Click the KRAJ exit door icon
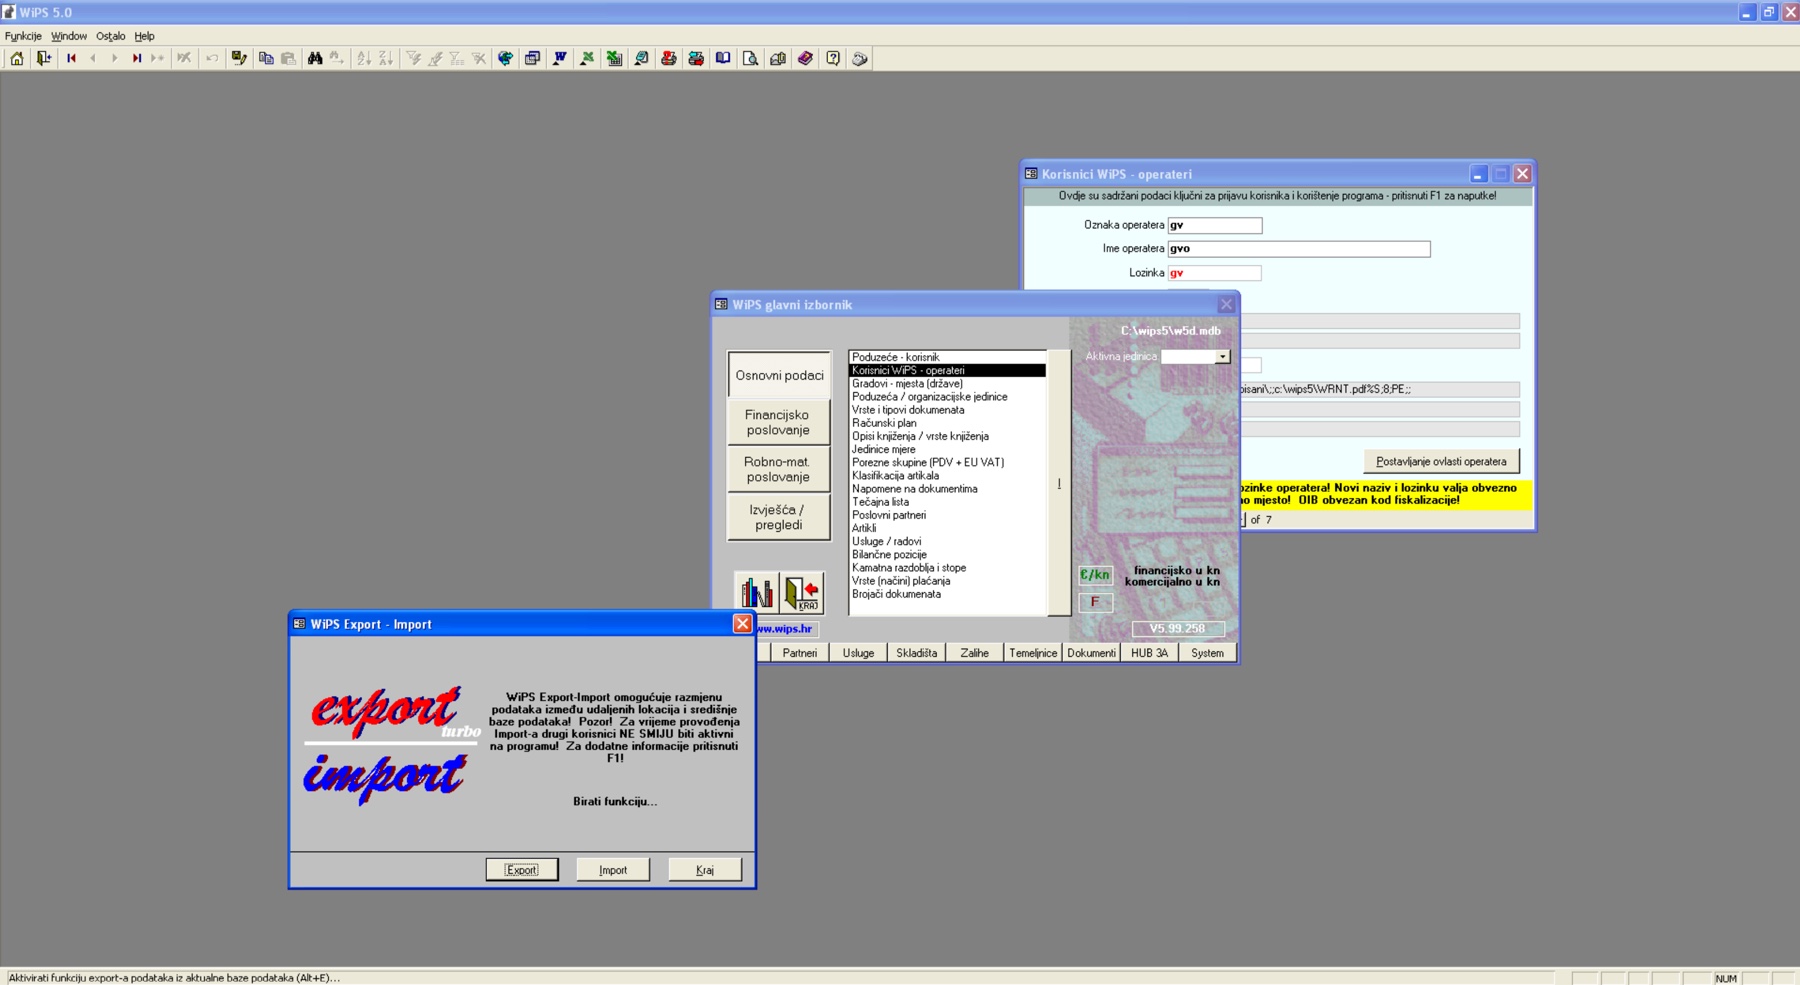This screenshot has height=985, width=1800. (x=802, y=592)
